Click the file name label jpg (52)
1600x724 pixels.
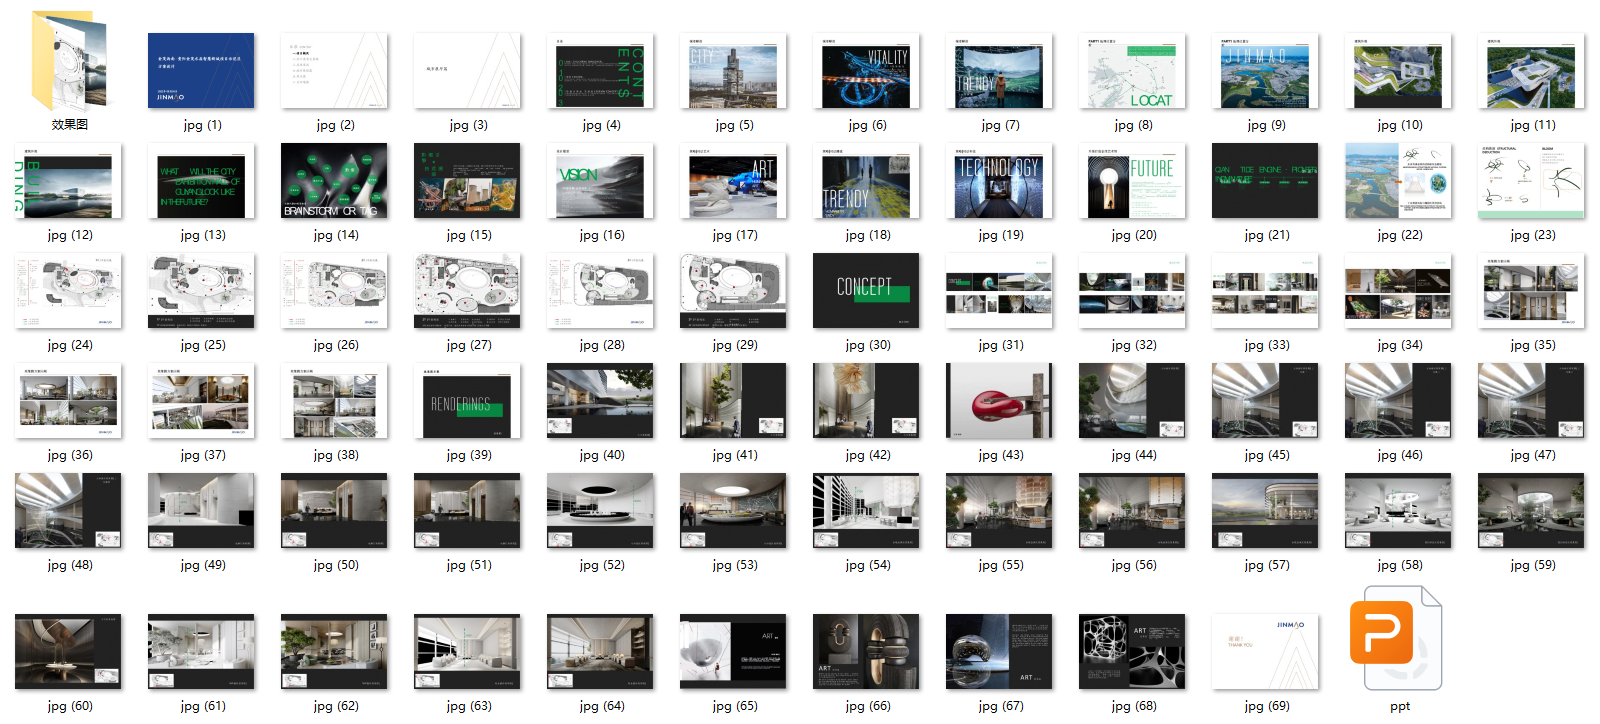point(601,565)
